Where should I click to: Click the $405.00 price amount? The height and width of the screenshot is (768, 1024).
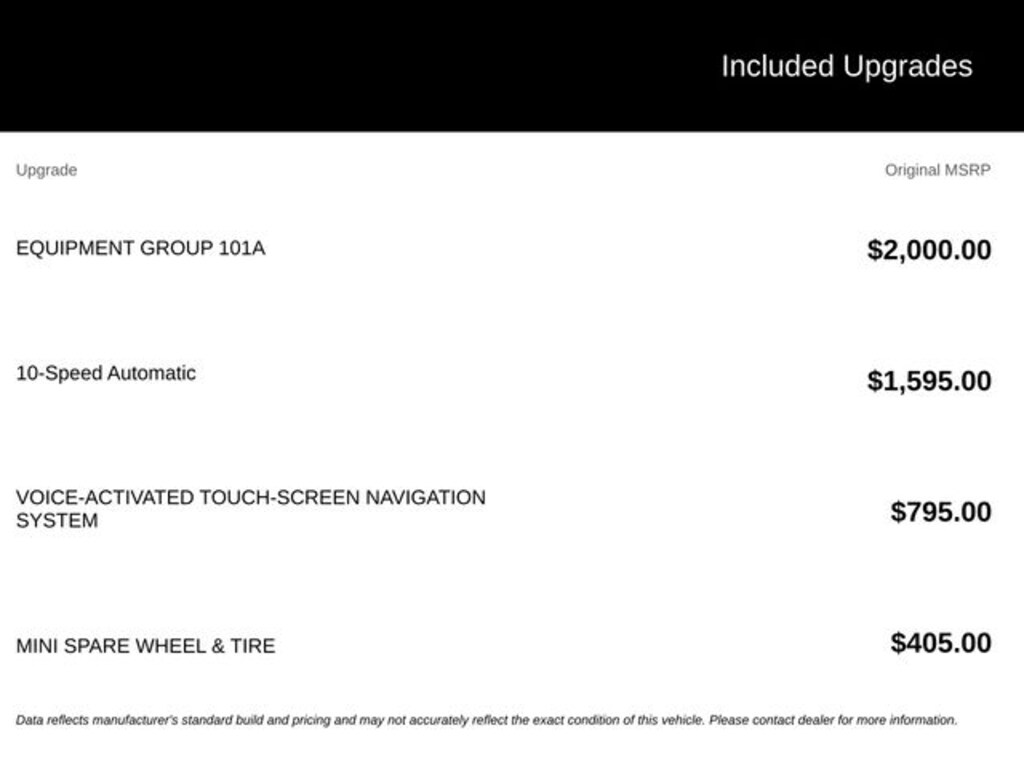[x=941, y=643]
